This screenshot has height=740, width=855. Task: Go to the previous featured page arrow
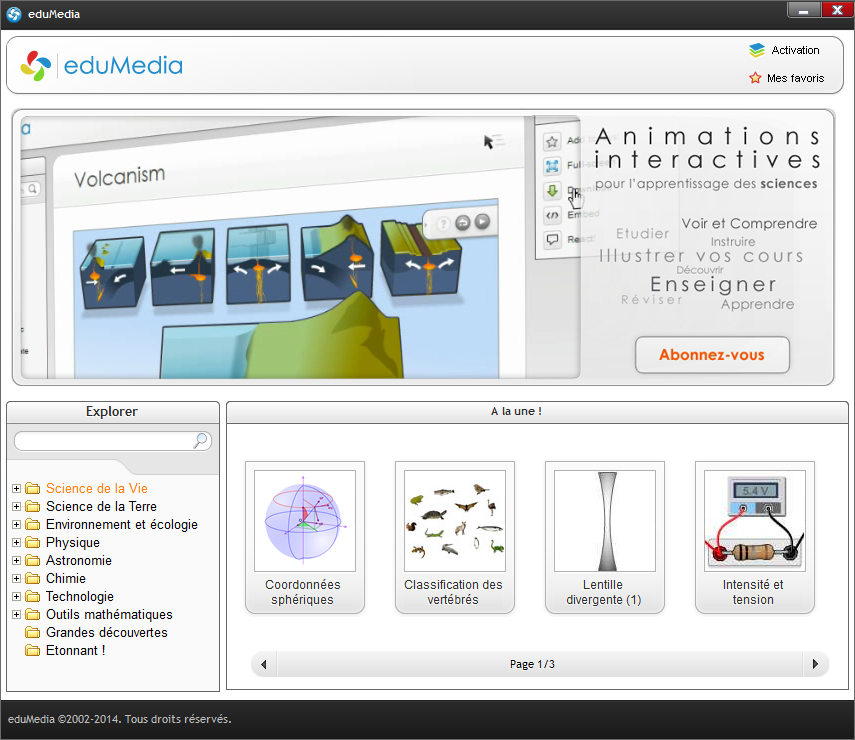(x=264, y=664)
